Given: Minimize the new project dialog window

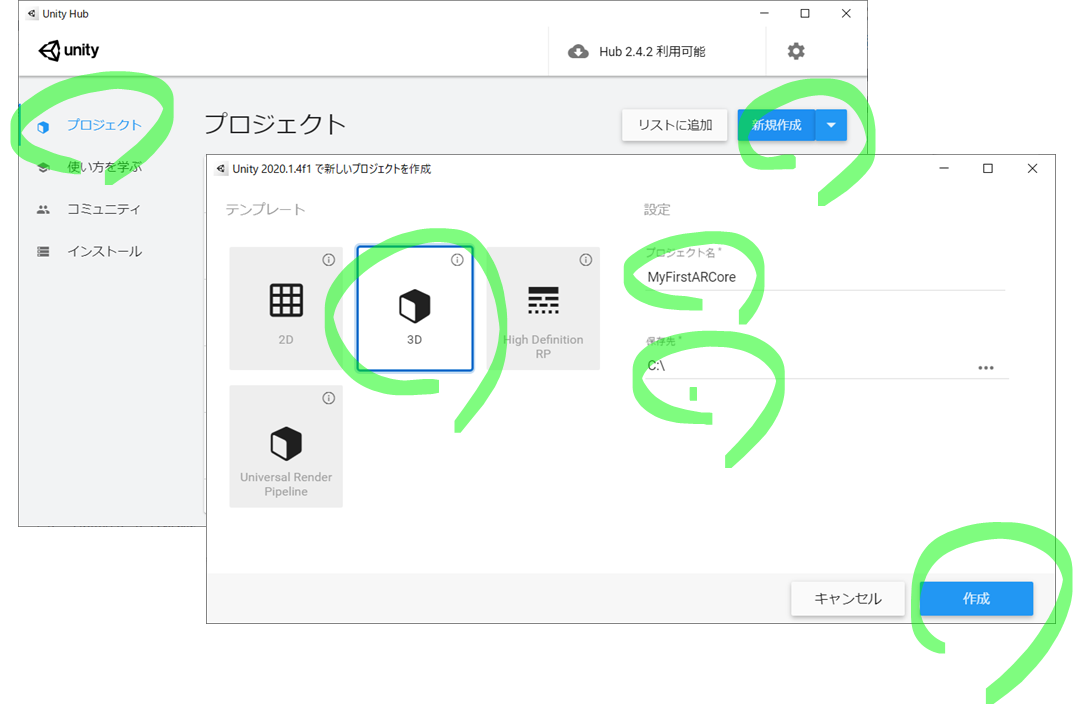Looking at the screenshot, I should [x=944, y=169].
